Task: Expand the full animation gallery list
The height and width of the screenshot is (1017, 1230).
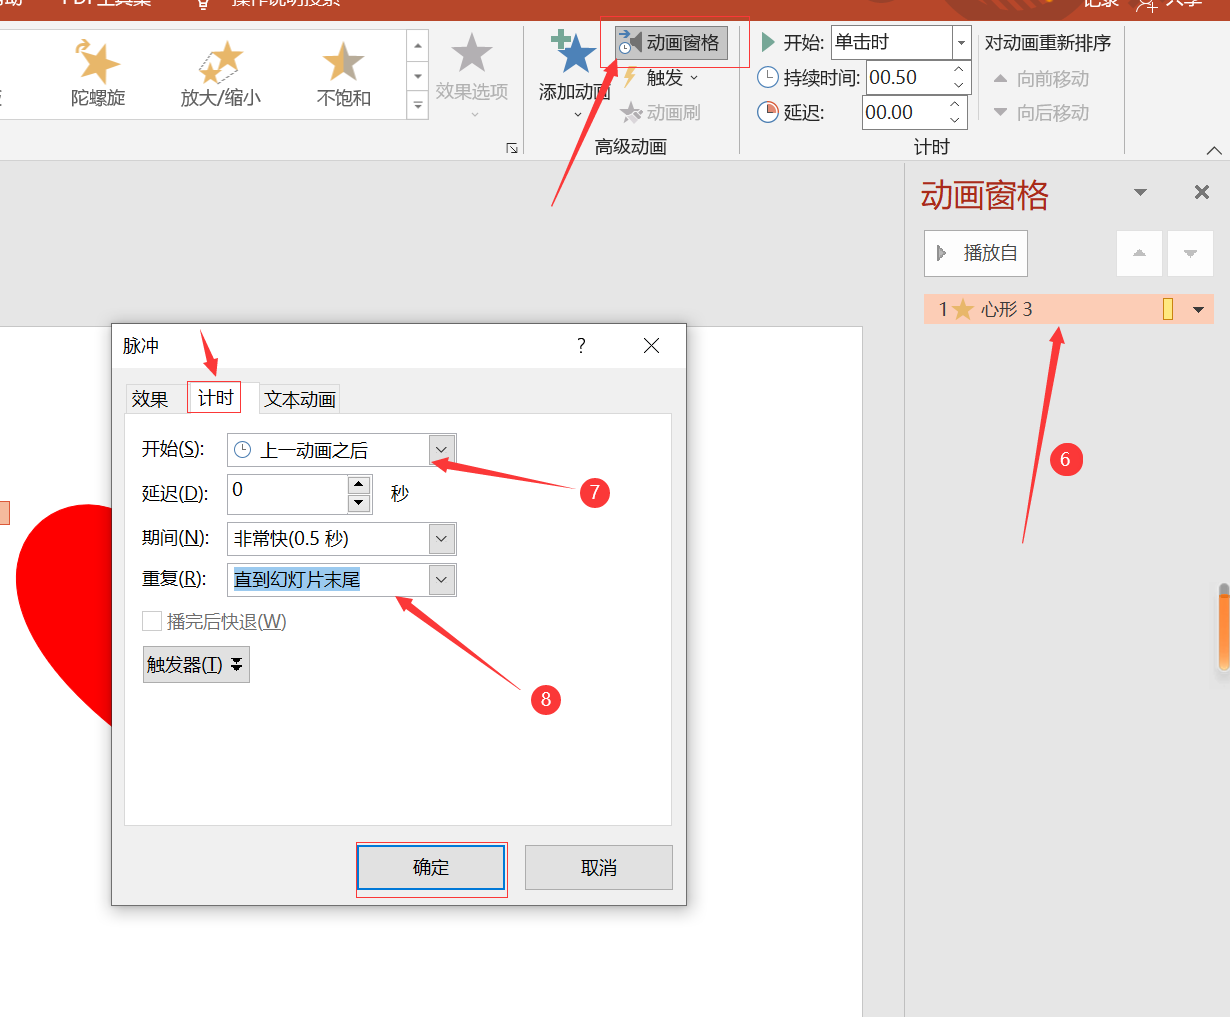Action: pyautogui.click(x=418, y=105)
